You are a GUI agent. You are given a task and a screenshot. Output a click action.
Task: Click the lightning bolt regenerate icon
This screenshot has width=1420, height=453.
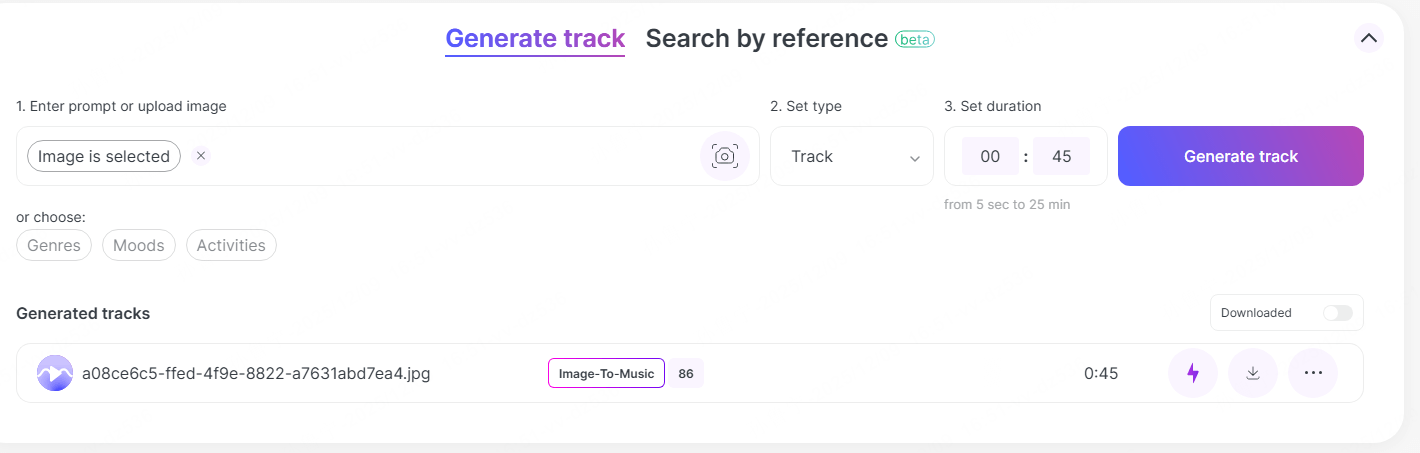1192,373
